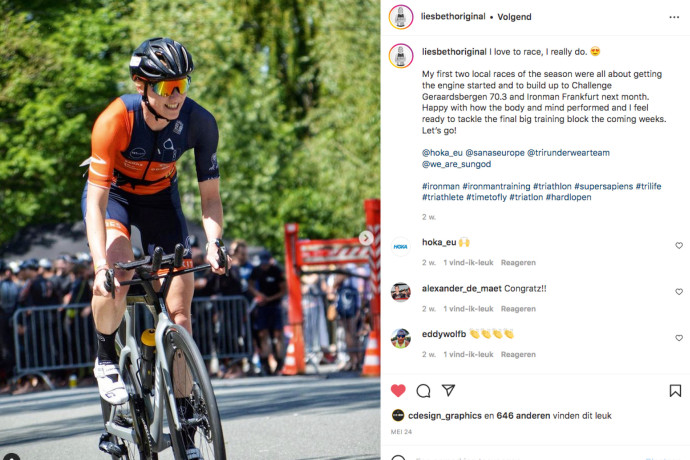
Task: Open the three-dots more options menu
Action: [x=674, y=17]
